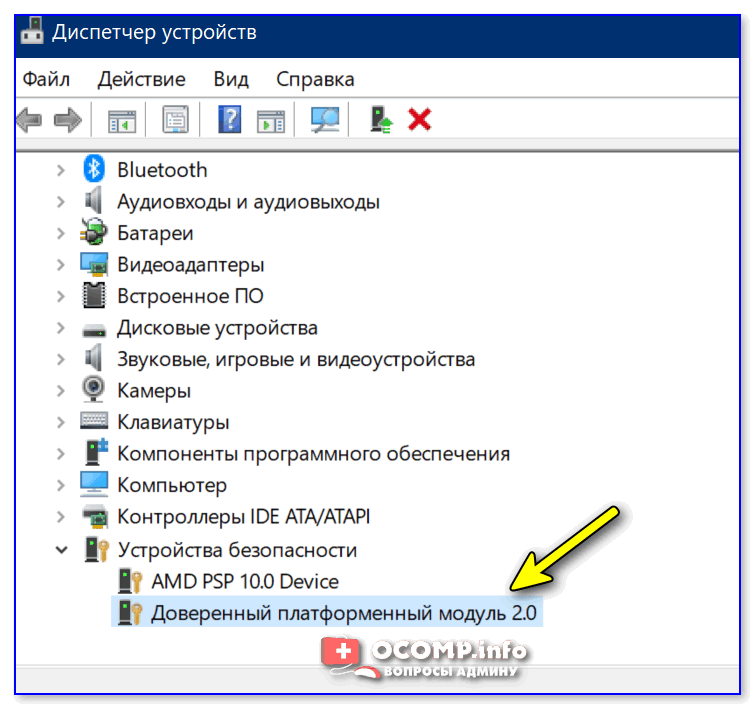Toggle the console tree pane icon
The width and height of the screenshot is (755, 709).
click(x=122, y=120)
